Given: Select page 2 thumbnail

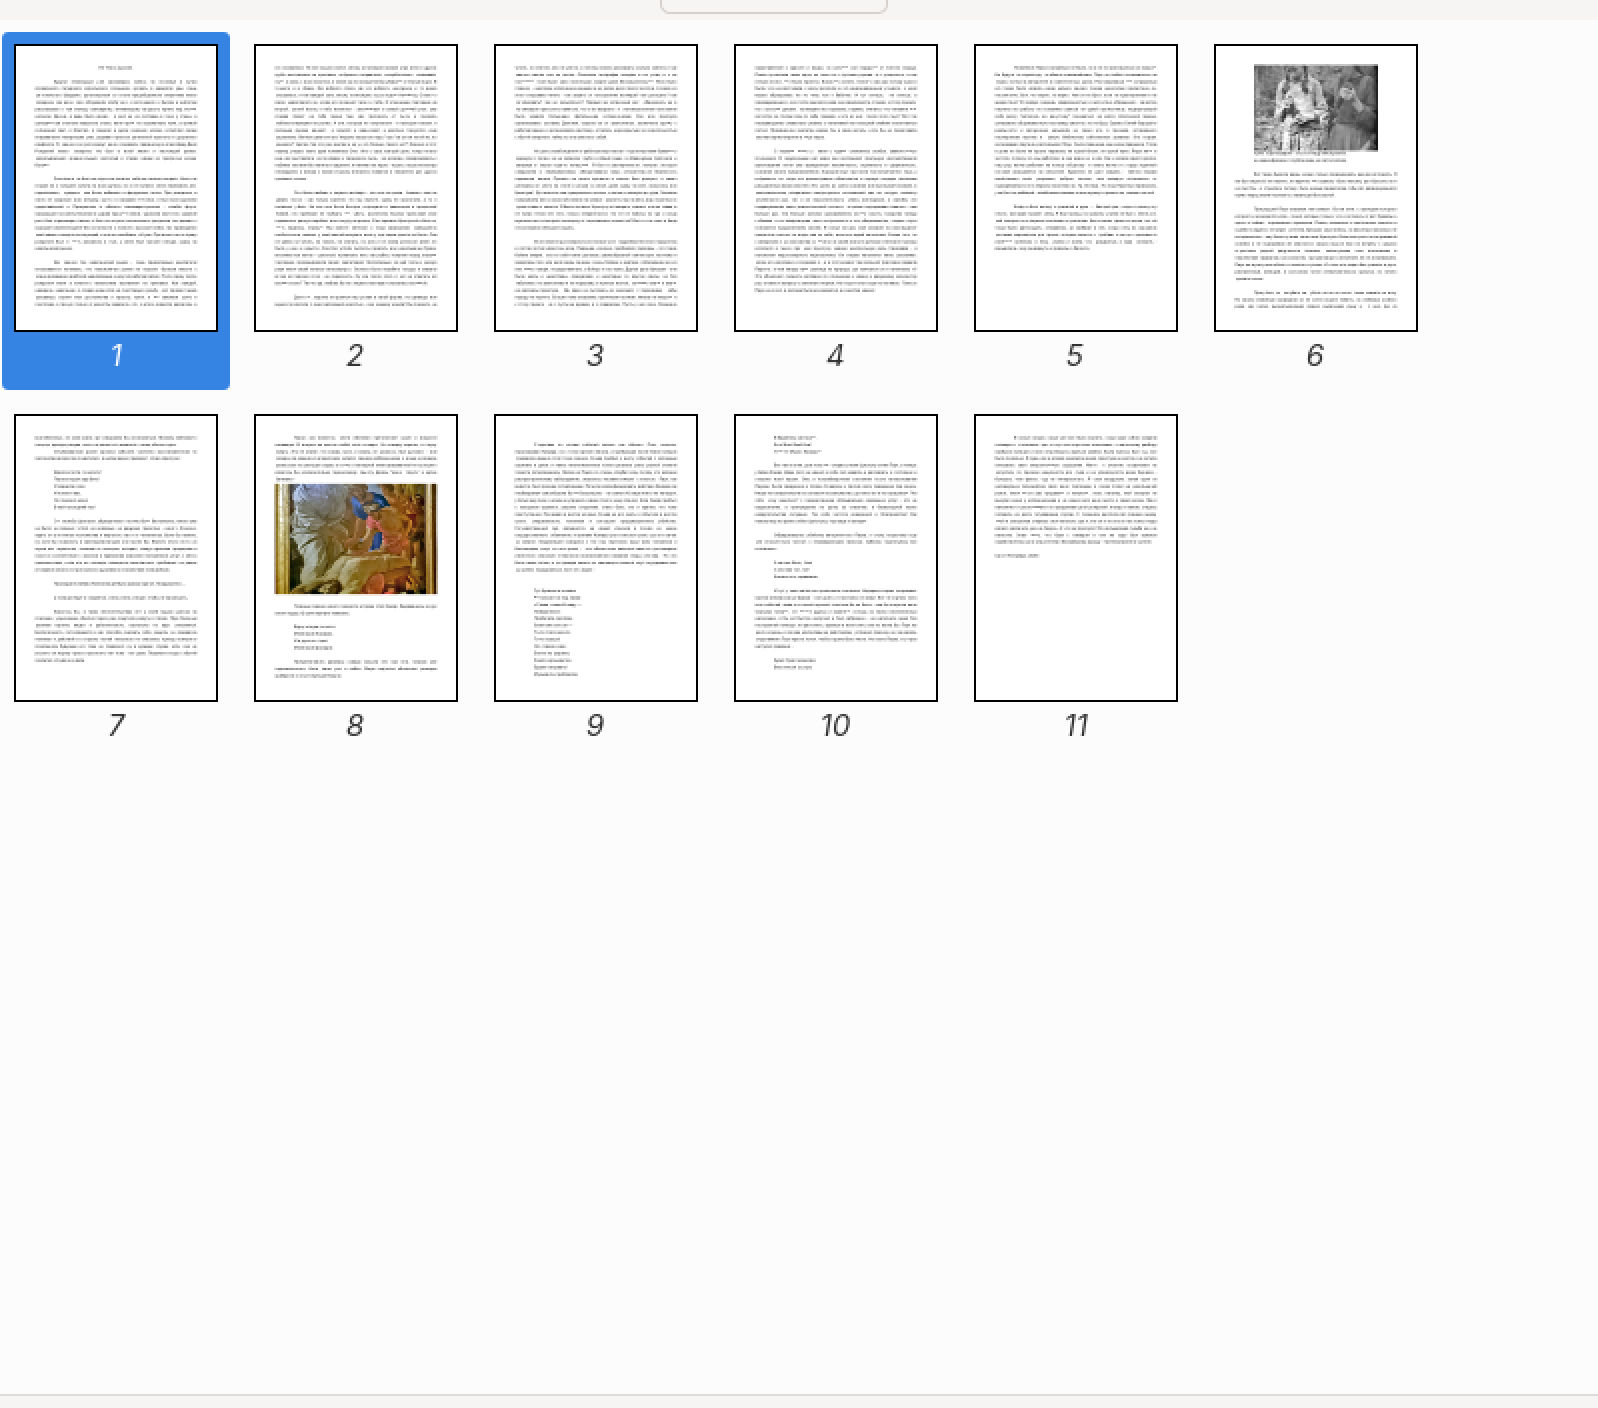Looking at the screenshot, I should click(x=356, y=188).
